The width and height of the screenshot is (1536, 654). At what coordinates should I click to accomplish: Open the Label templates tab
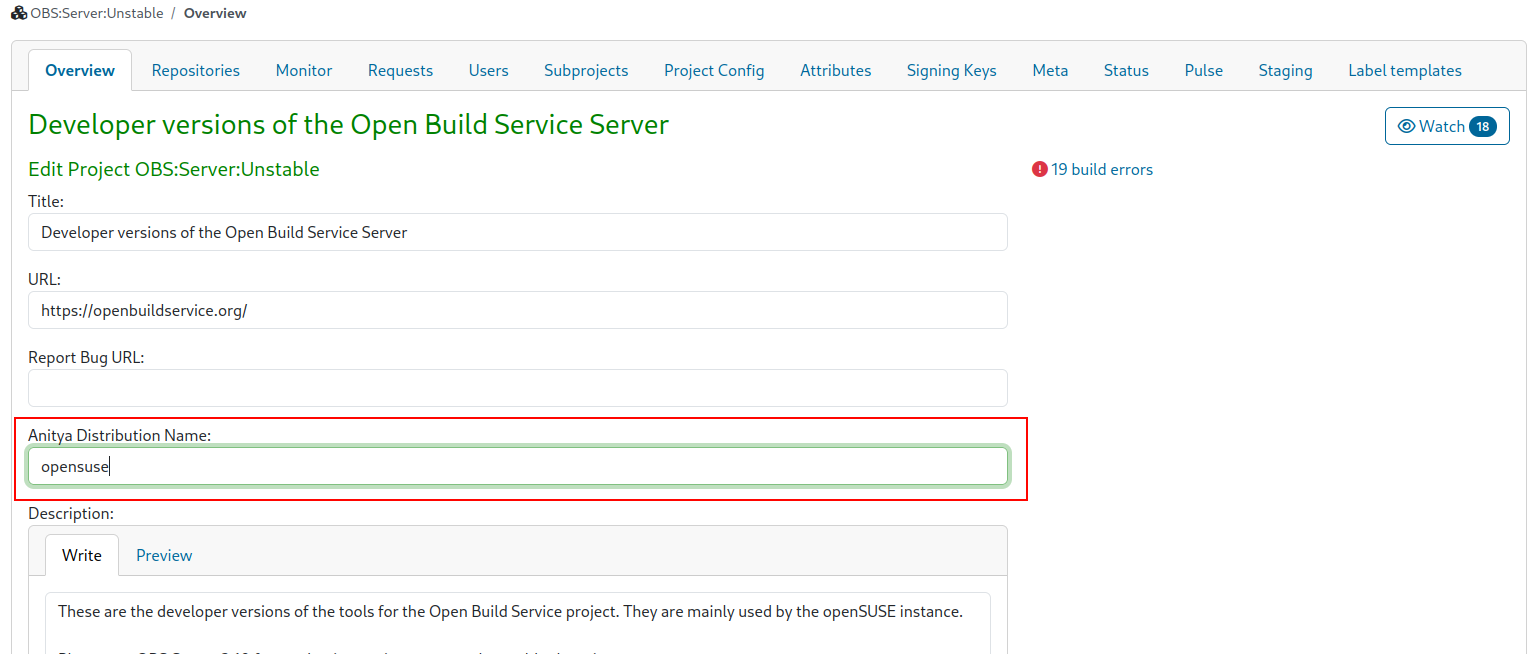1404,70
